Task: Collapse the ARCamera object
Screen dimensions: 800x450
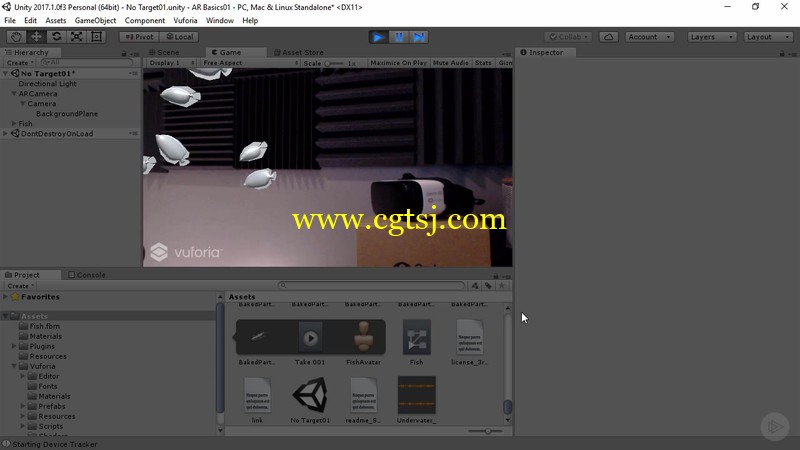Action: [14, 94]
